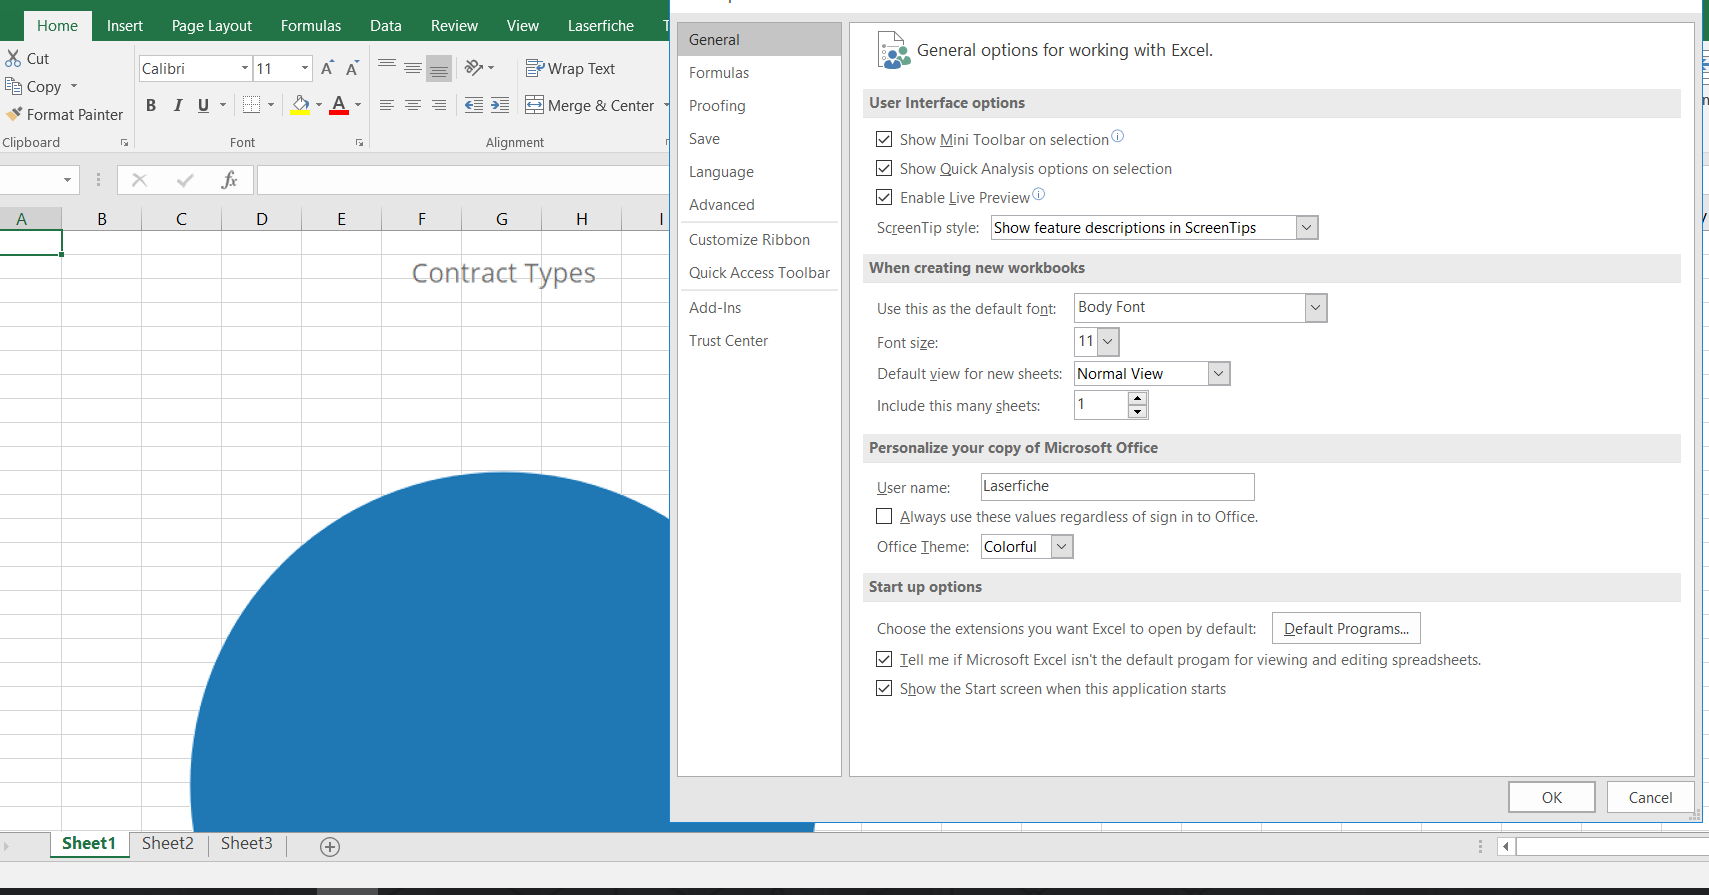Open the default font Body Font dropdown
The width and height of the screenshot is (1709, 895).
click(1316, 308)
